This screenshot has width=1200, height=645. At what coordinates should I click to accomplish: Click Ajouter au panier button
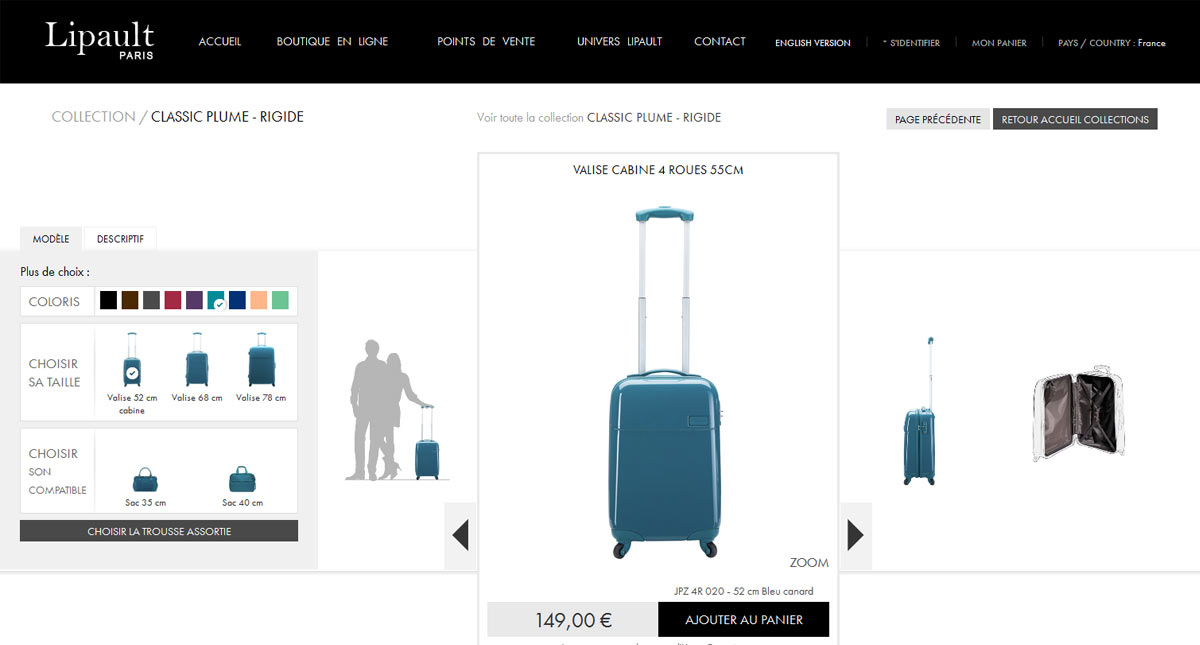tap(744, 620)
